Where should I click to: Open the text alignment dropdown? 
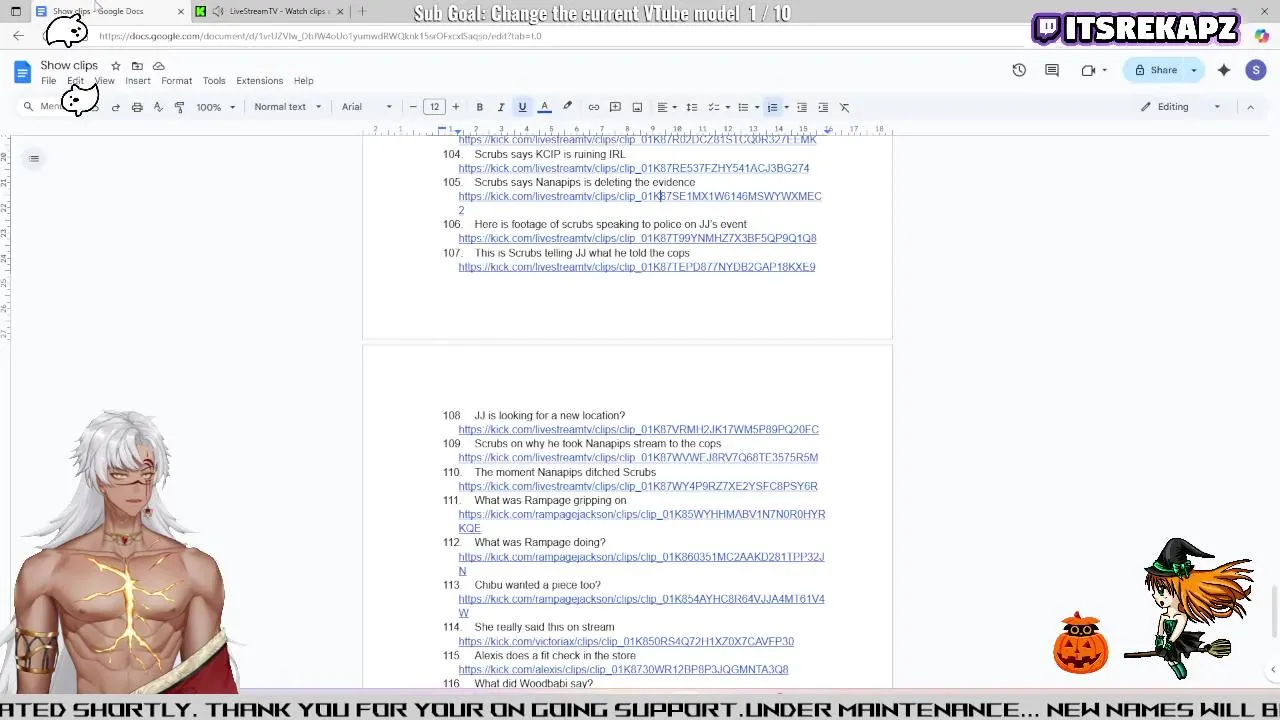[x=666, y=107]
